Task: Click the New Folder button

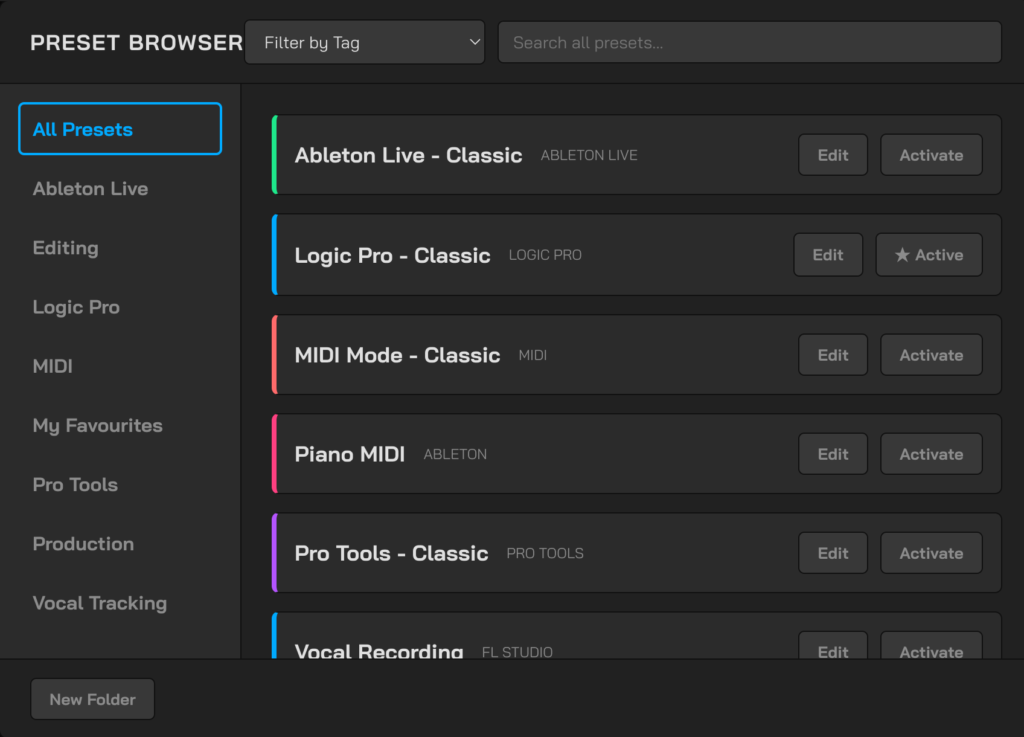Action: pos(92,700)
